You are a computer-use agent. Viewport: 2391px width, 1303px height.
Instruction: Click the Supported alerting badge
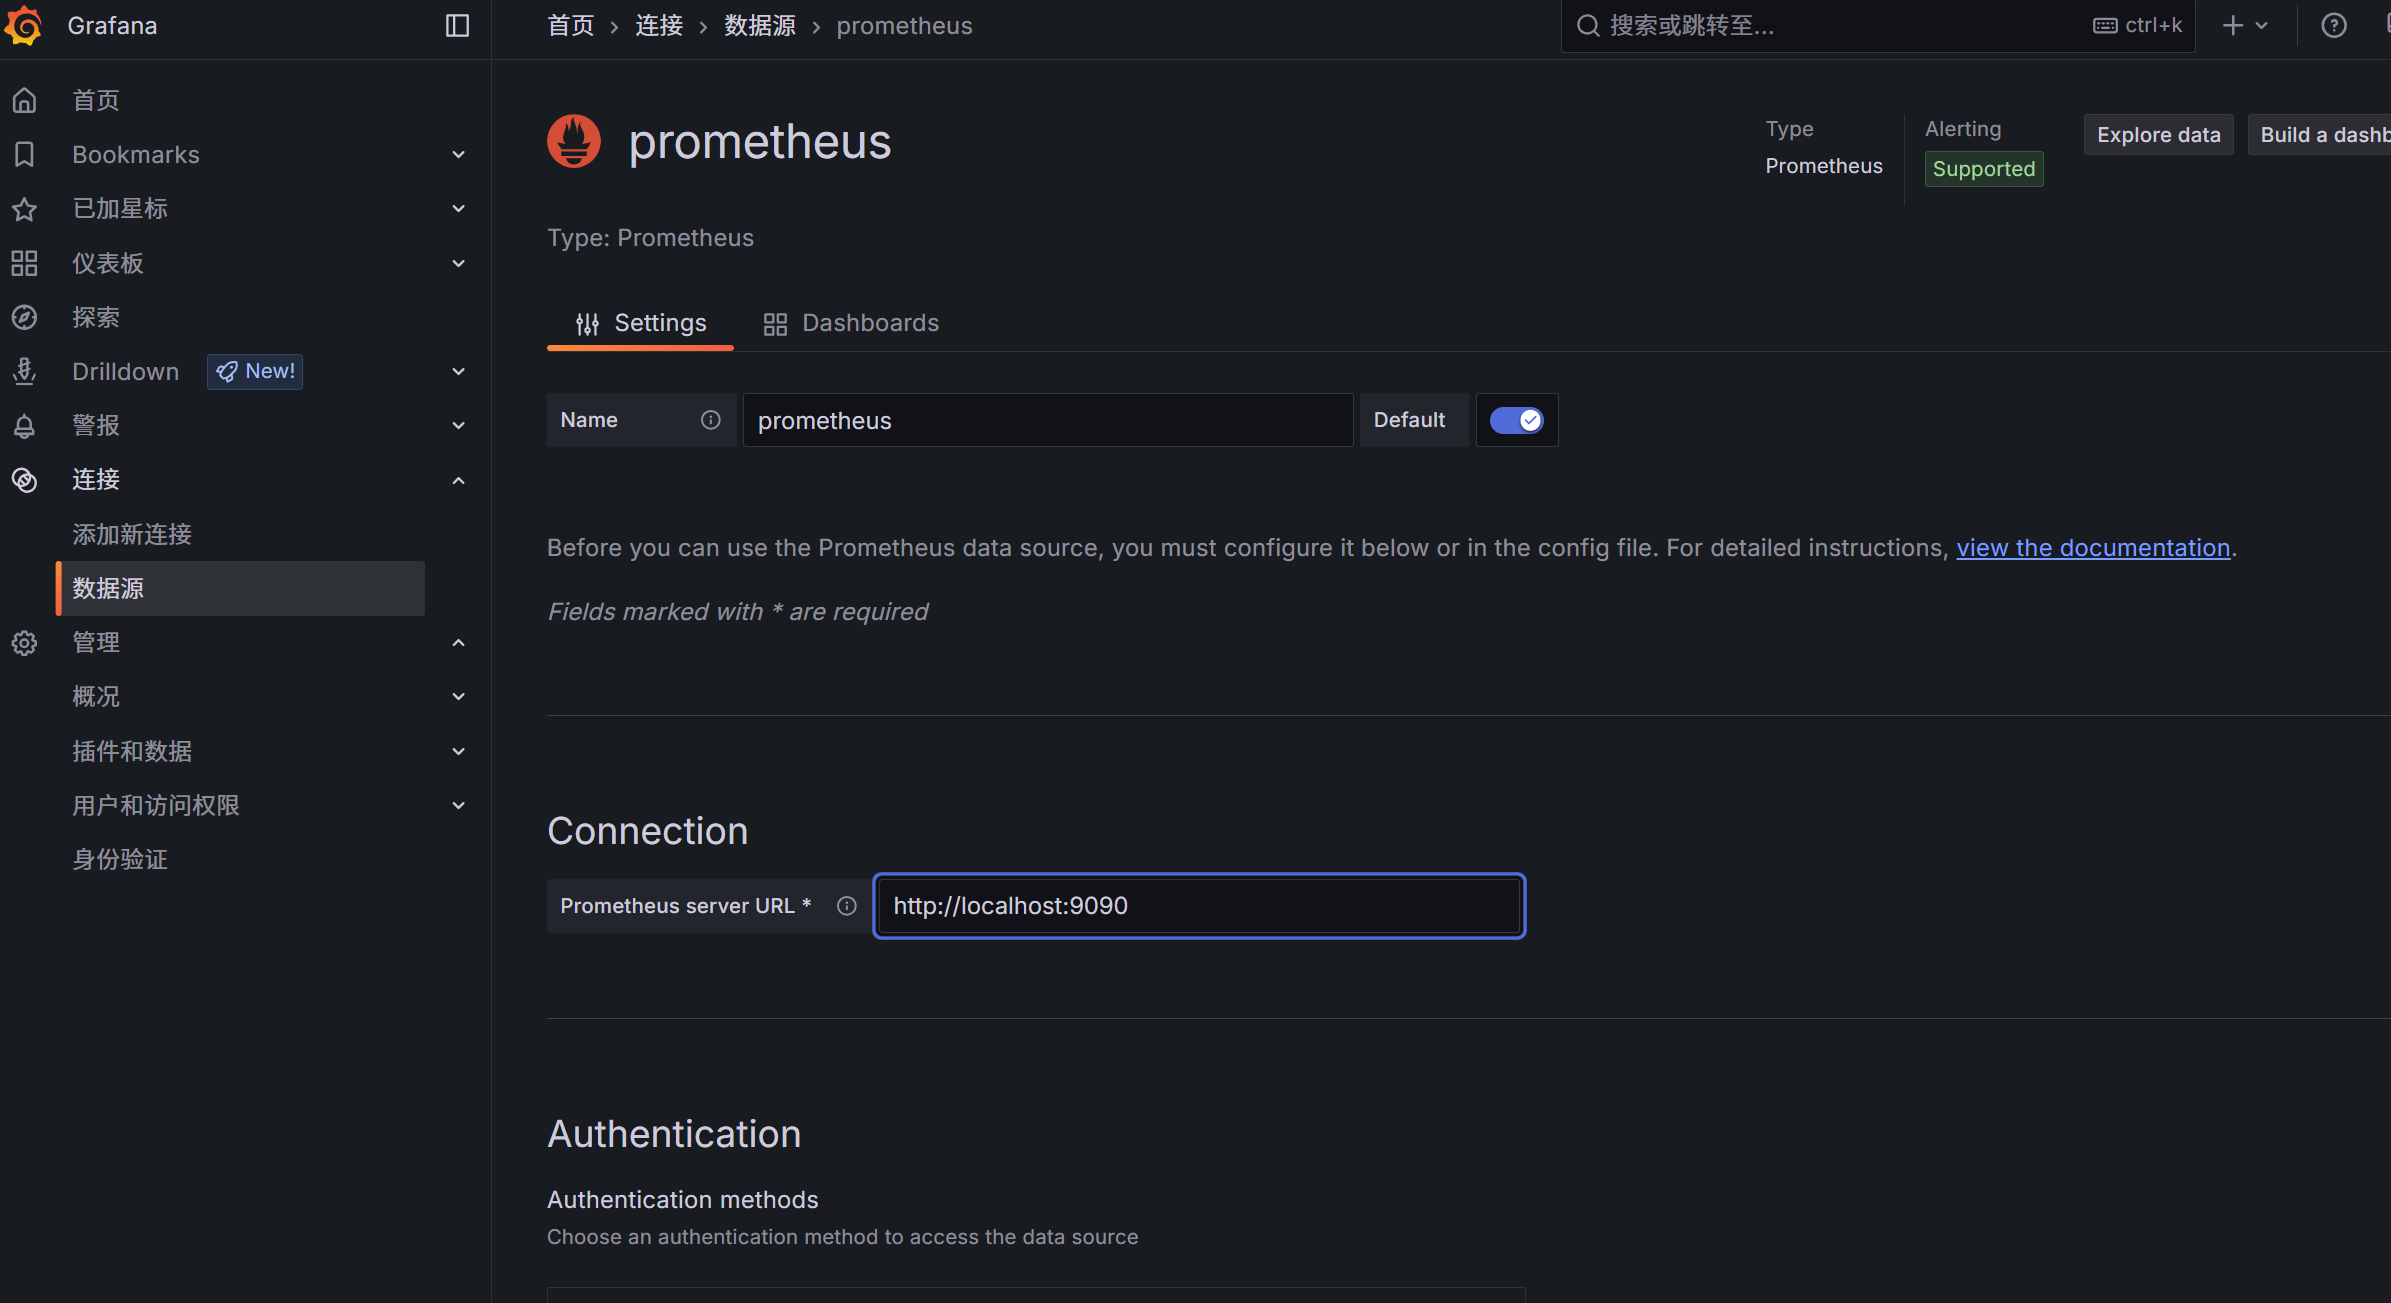(x=1984, y=169)
